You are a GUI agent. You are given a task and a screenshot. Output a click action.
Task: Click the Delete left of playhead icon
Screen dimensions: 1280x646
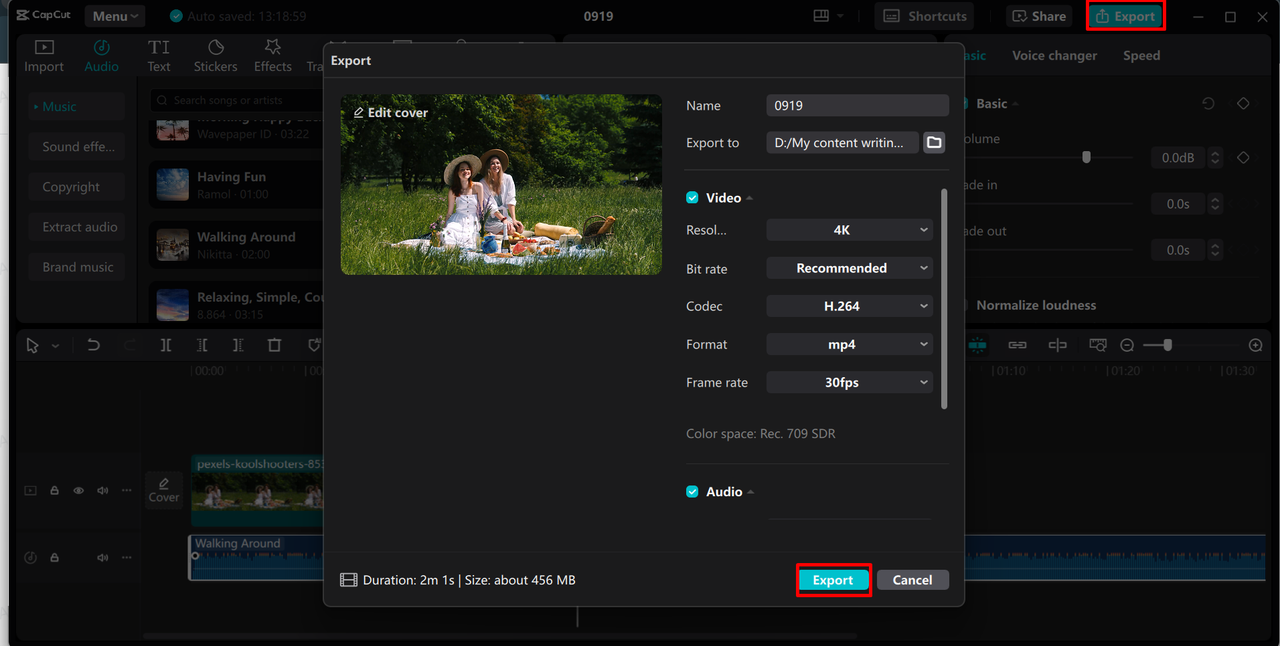pyautogui.click(x=202, y=345)
